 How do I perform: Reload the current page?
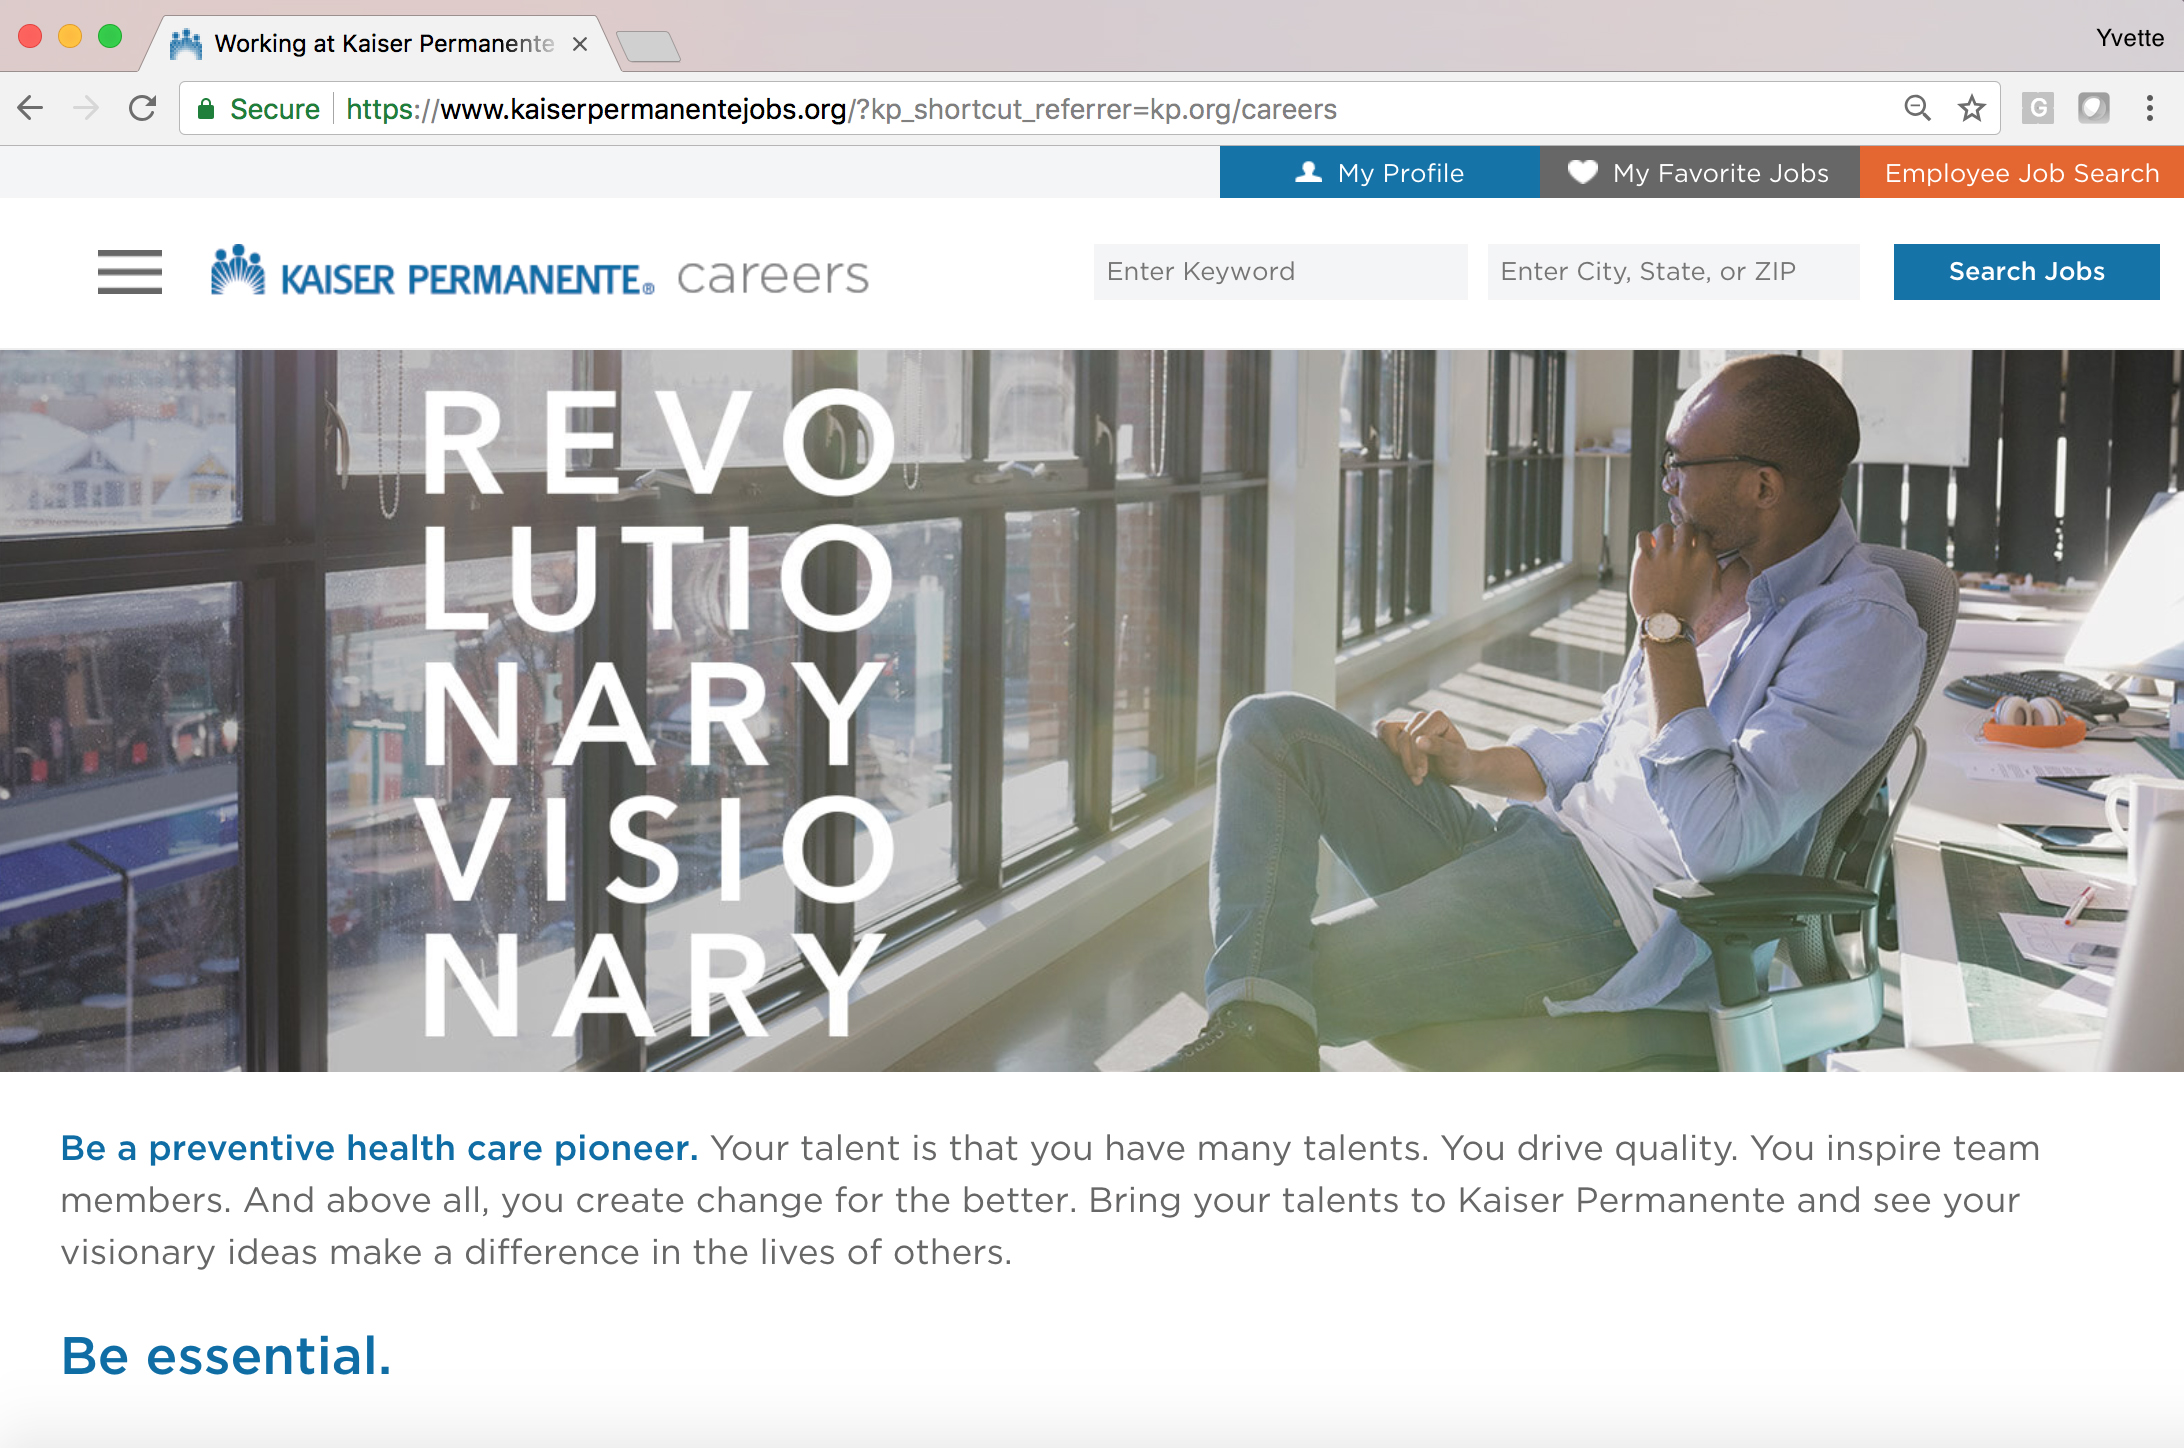click(143, 108)
